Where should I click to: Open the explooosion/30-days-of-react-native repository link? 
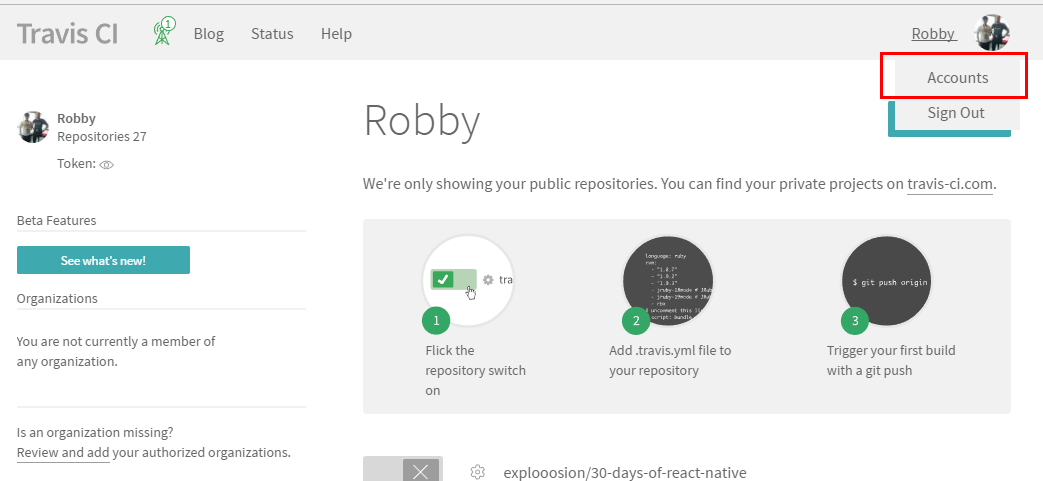[625, 472]
